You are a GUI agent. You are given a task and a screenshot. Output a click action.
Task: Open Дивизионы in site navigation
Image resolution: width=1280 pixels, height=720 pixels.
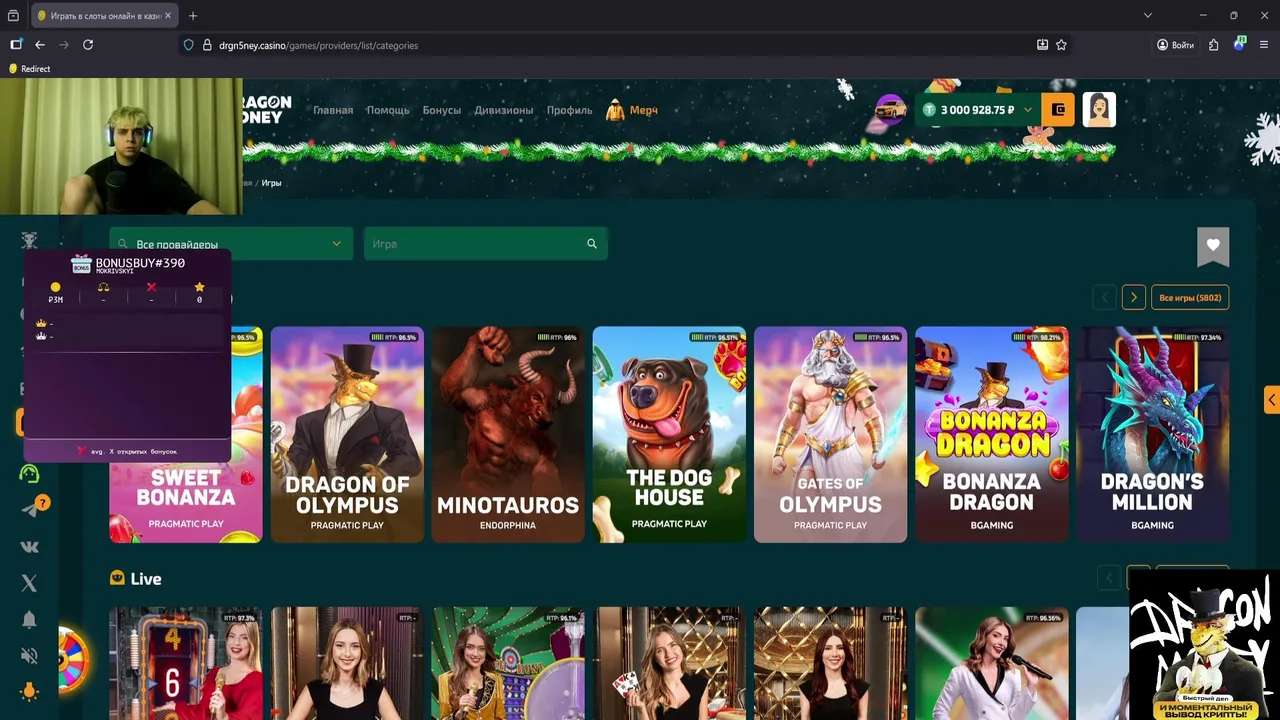(504, 110)
